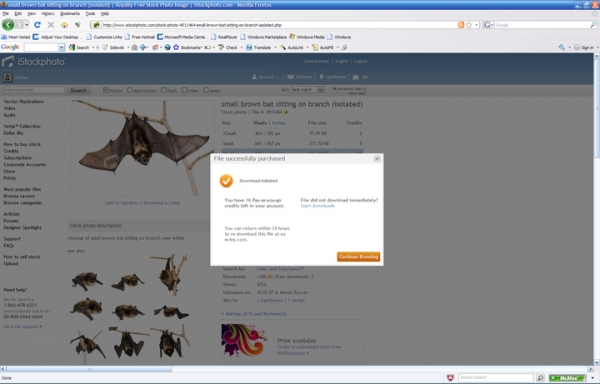Click the AutoFill toolbar button
The height and width of the screenshot is (384, 600).
(x=323, y=47)
